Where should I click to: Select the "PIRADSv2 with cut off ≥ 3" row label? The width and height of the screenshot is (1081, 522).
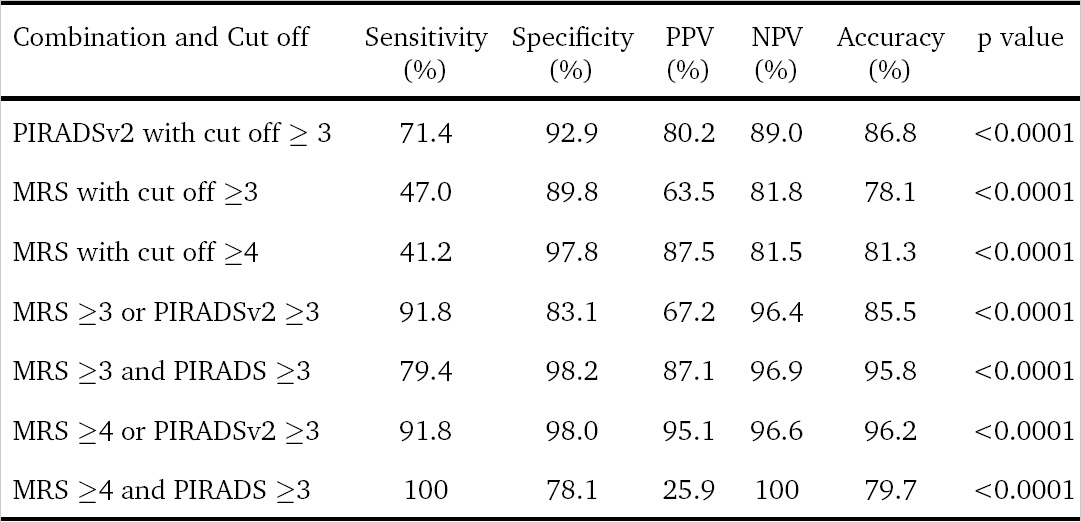pyautogui.click(x=172, y=133)
